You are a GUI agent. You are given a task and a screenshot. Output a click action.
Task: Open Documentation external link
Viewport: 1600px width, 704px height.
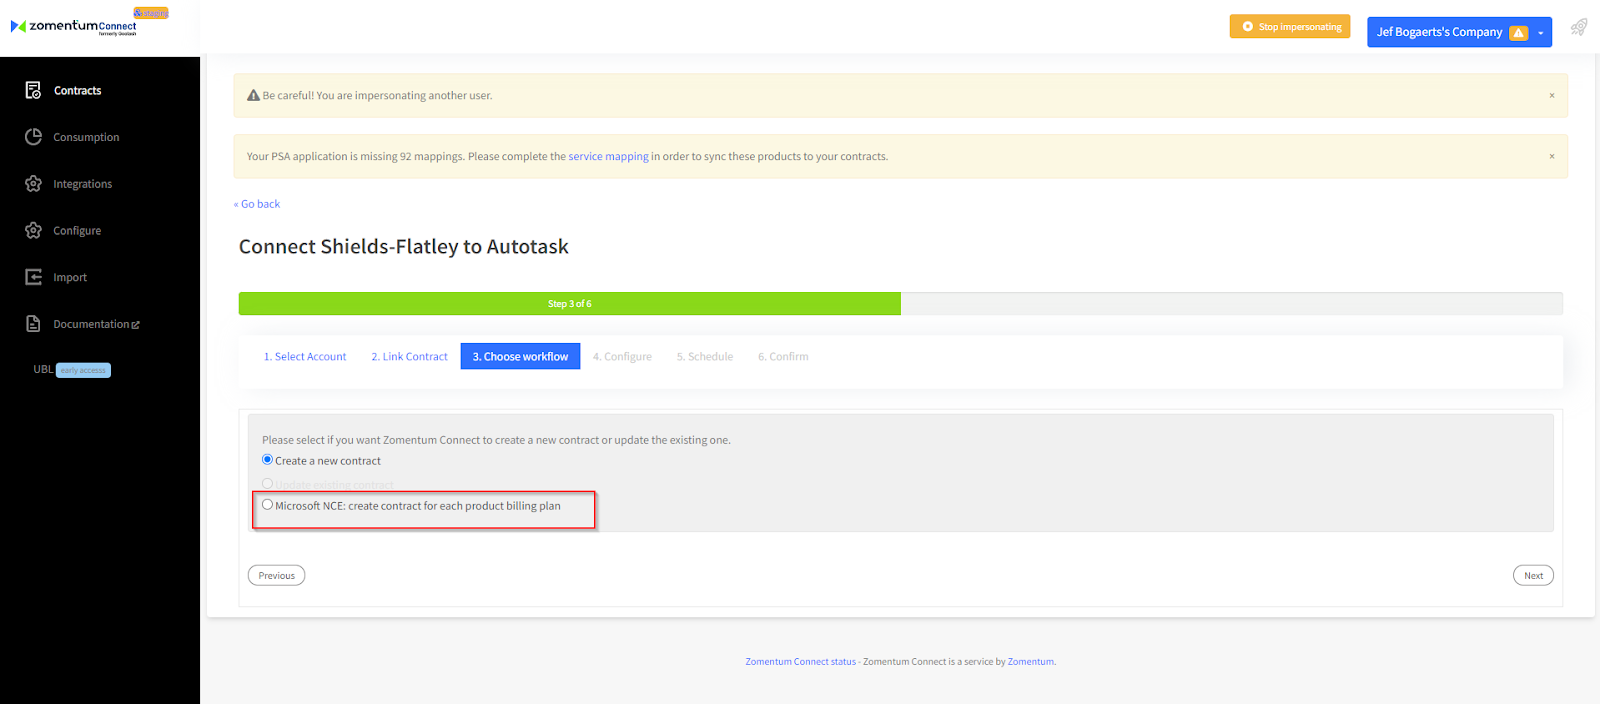(x=96, y=324)
